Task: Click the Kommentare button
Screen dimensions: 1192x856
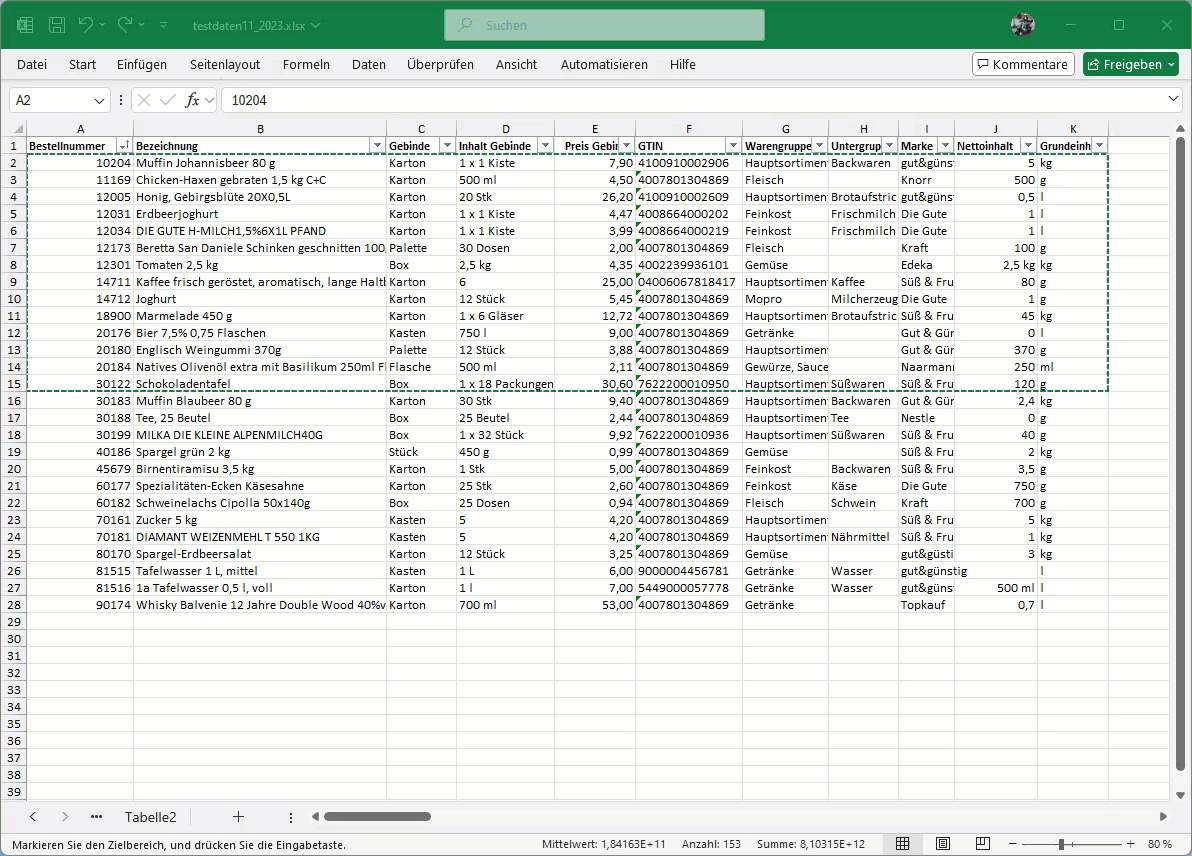Action: point(1023,64)
